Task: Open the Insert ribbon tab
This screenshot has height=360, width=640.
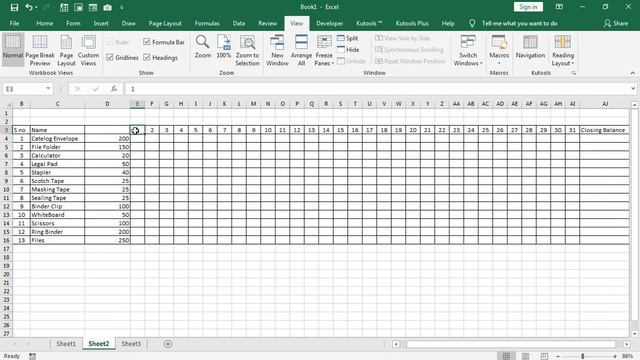Action: [x=101, y=24]
